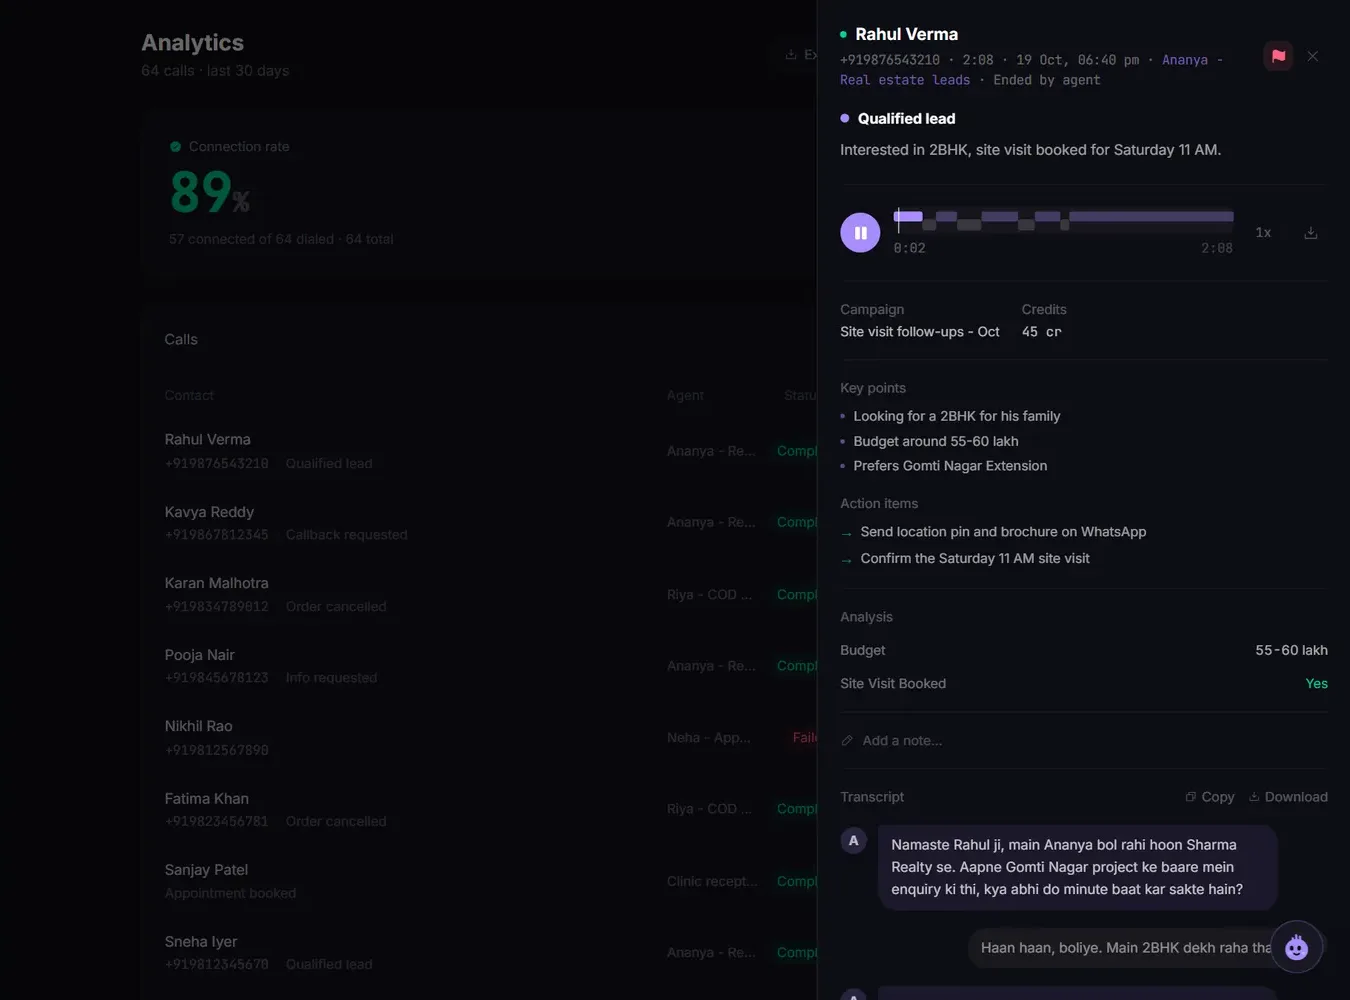Click the Neha - App agent in Nikhil Rao row
1350x1000 pixels.
coord(708,738)
